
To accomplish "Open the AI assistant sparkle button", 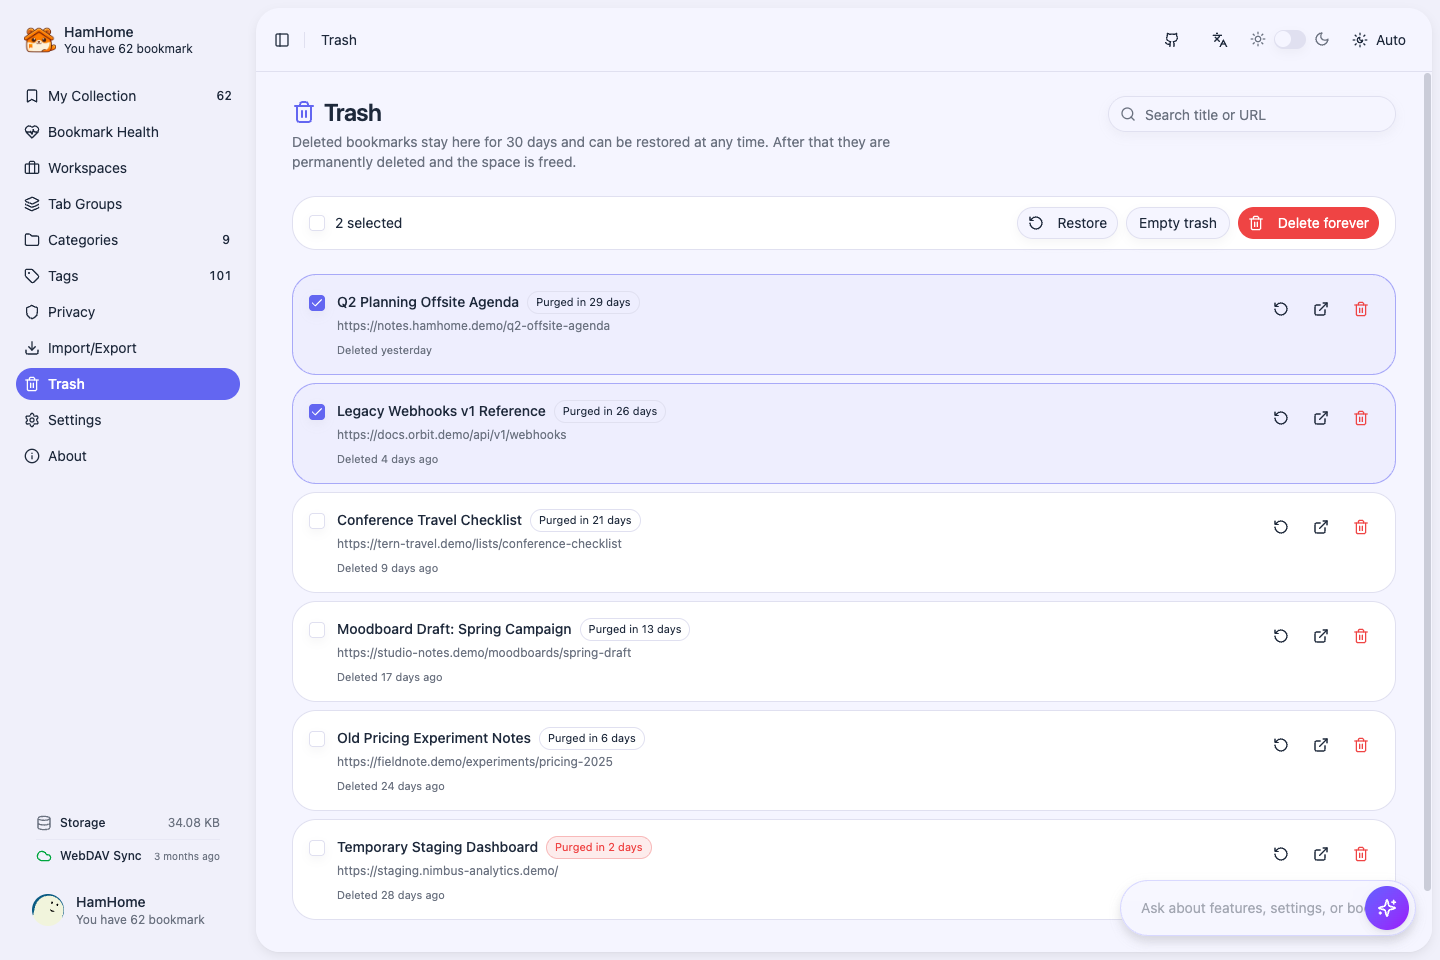I will (x=1387, y=908).
